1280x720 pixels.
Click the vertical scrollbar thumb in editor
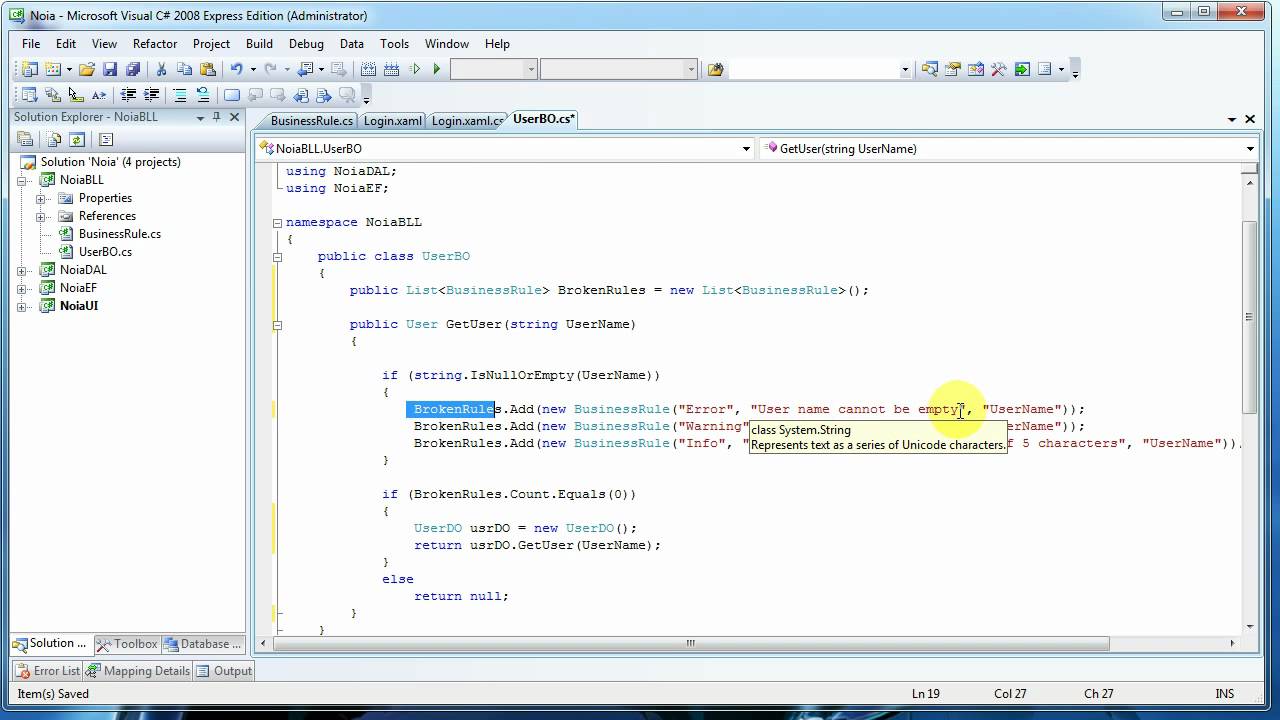click(1250, 316)
